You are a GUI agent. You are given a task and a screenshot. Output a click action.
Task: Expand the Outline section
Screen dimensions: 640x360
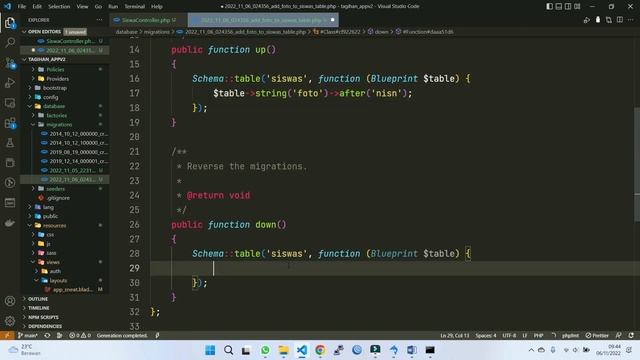pyautogui.click(x=38, y=299)
